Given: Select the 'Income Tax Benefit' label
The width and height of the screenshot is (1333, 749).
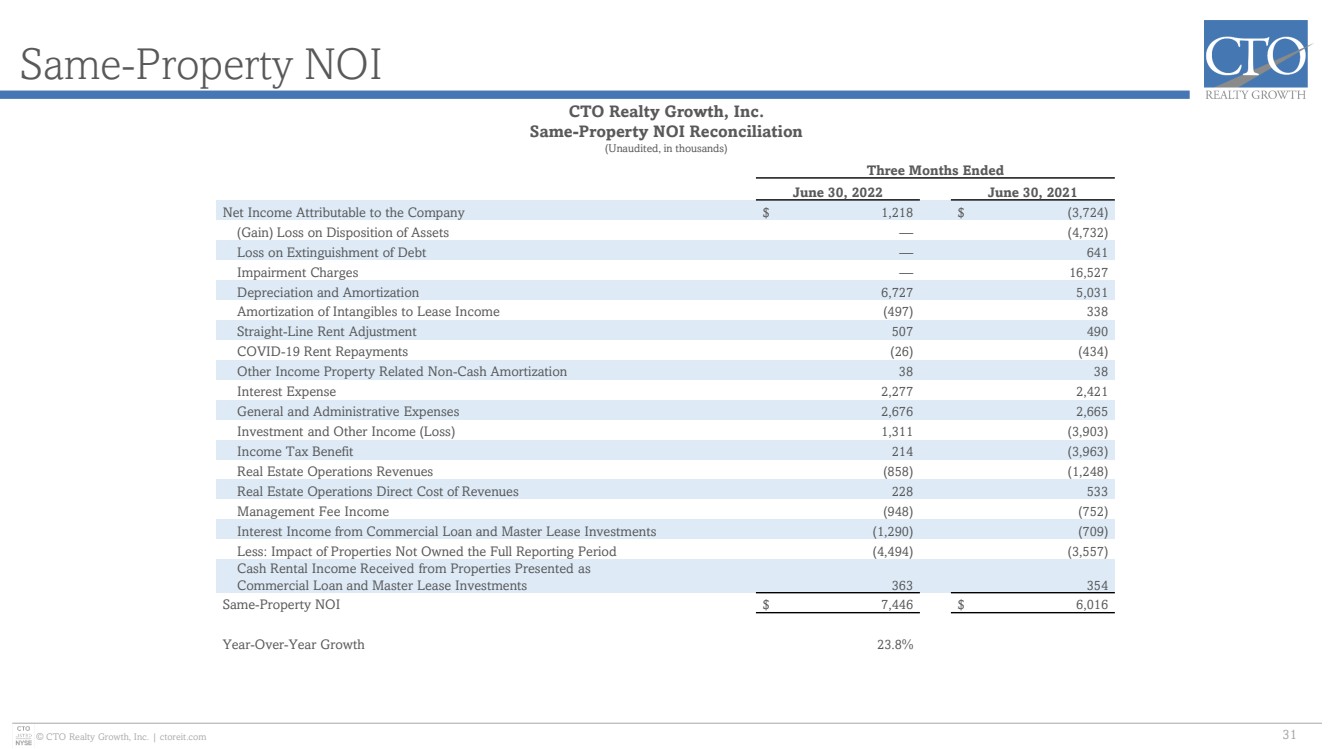Looking at the screenshot, I should tap(295, 452).
